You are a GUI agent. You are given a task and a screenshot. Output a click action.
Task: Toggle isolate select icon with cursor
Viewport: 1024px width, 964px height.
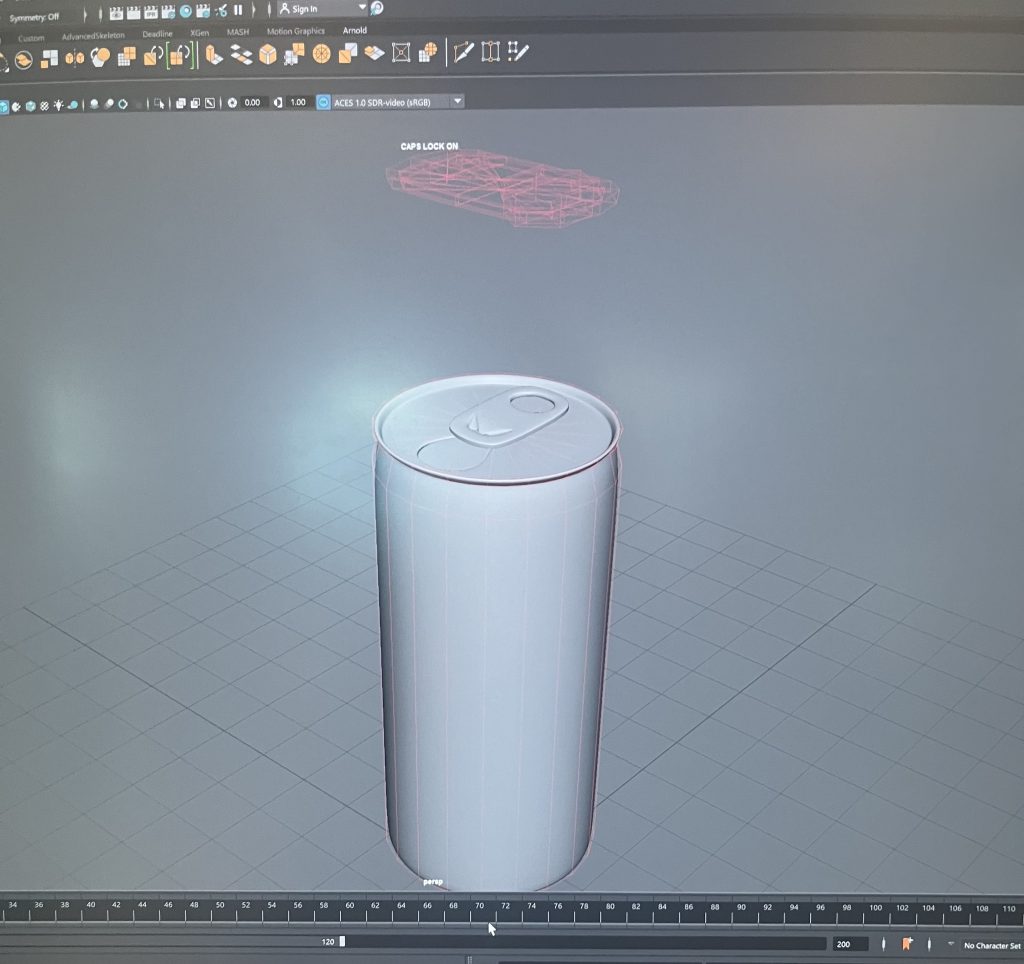pyautogui.click(x=159, y=104)
